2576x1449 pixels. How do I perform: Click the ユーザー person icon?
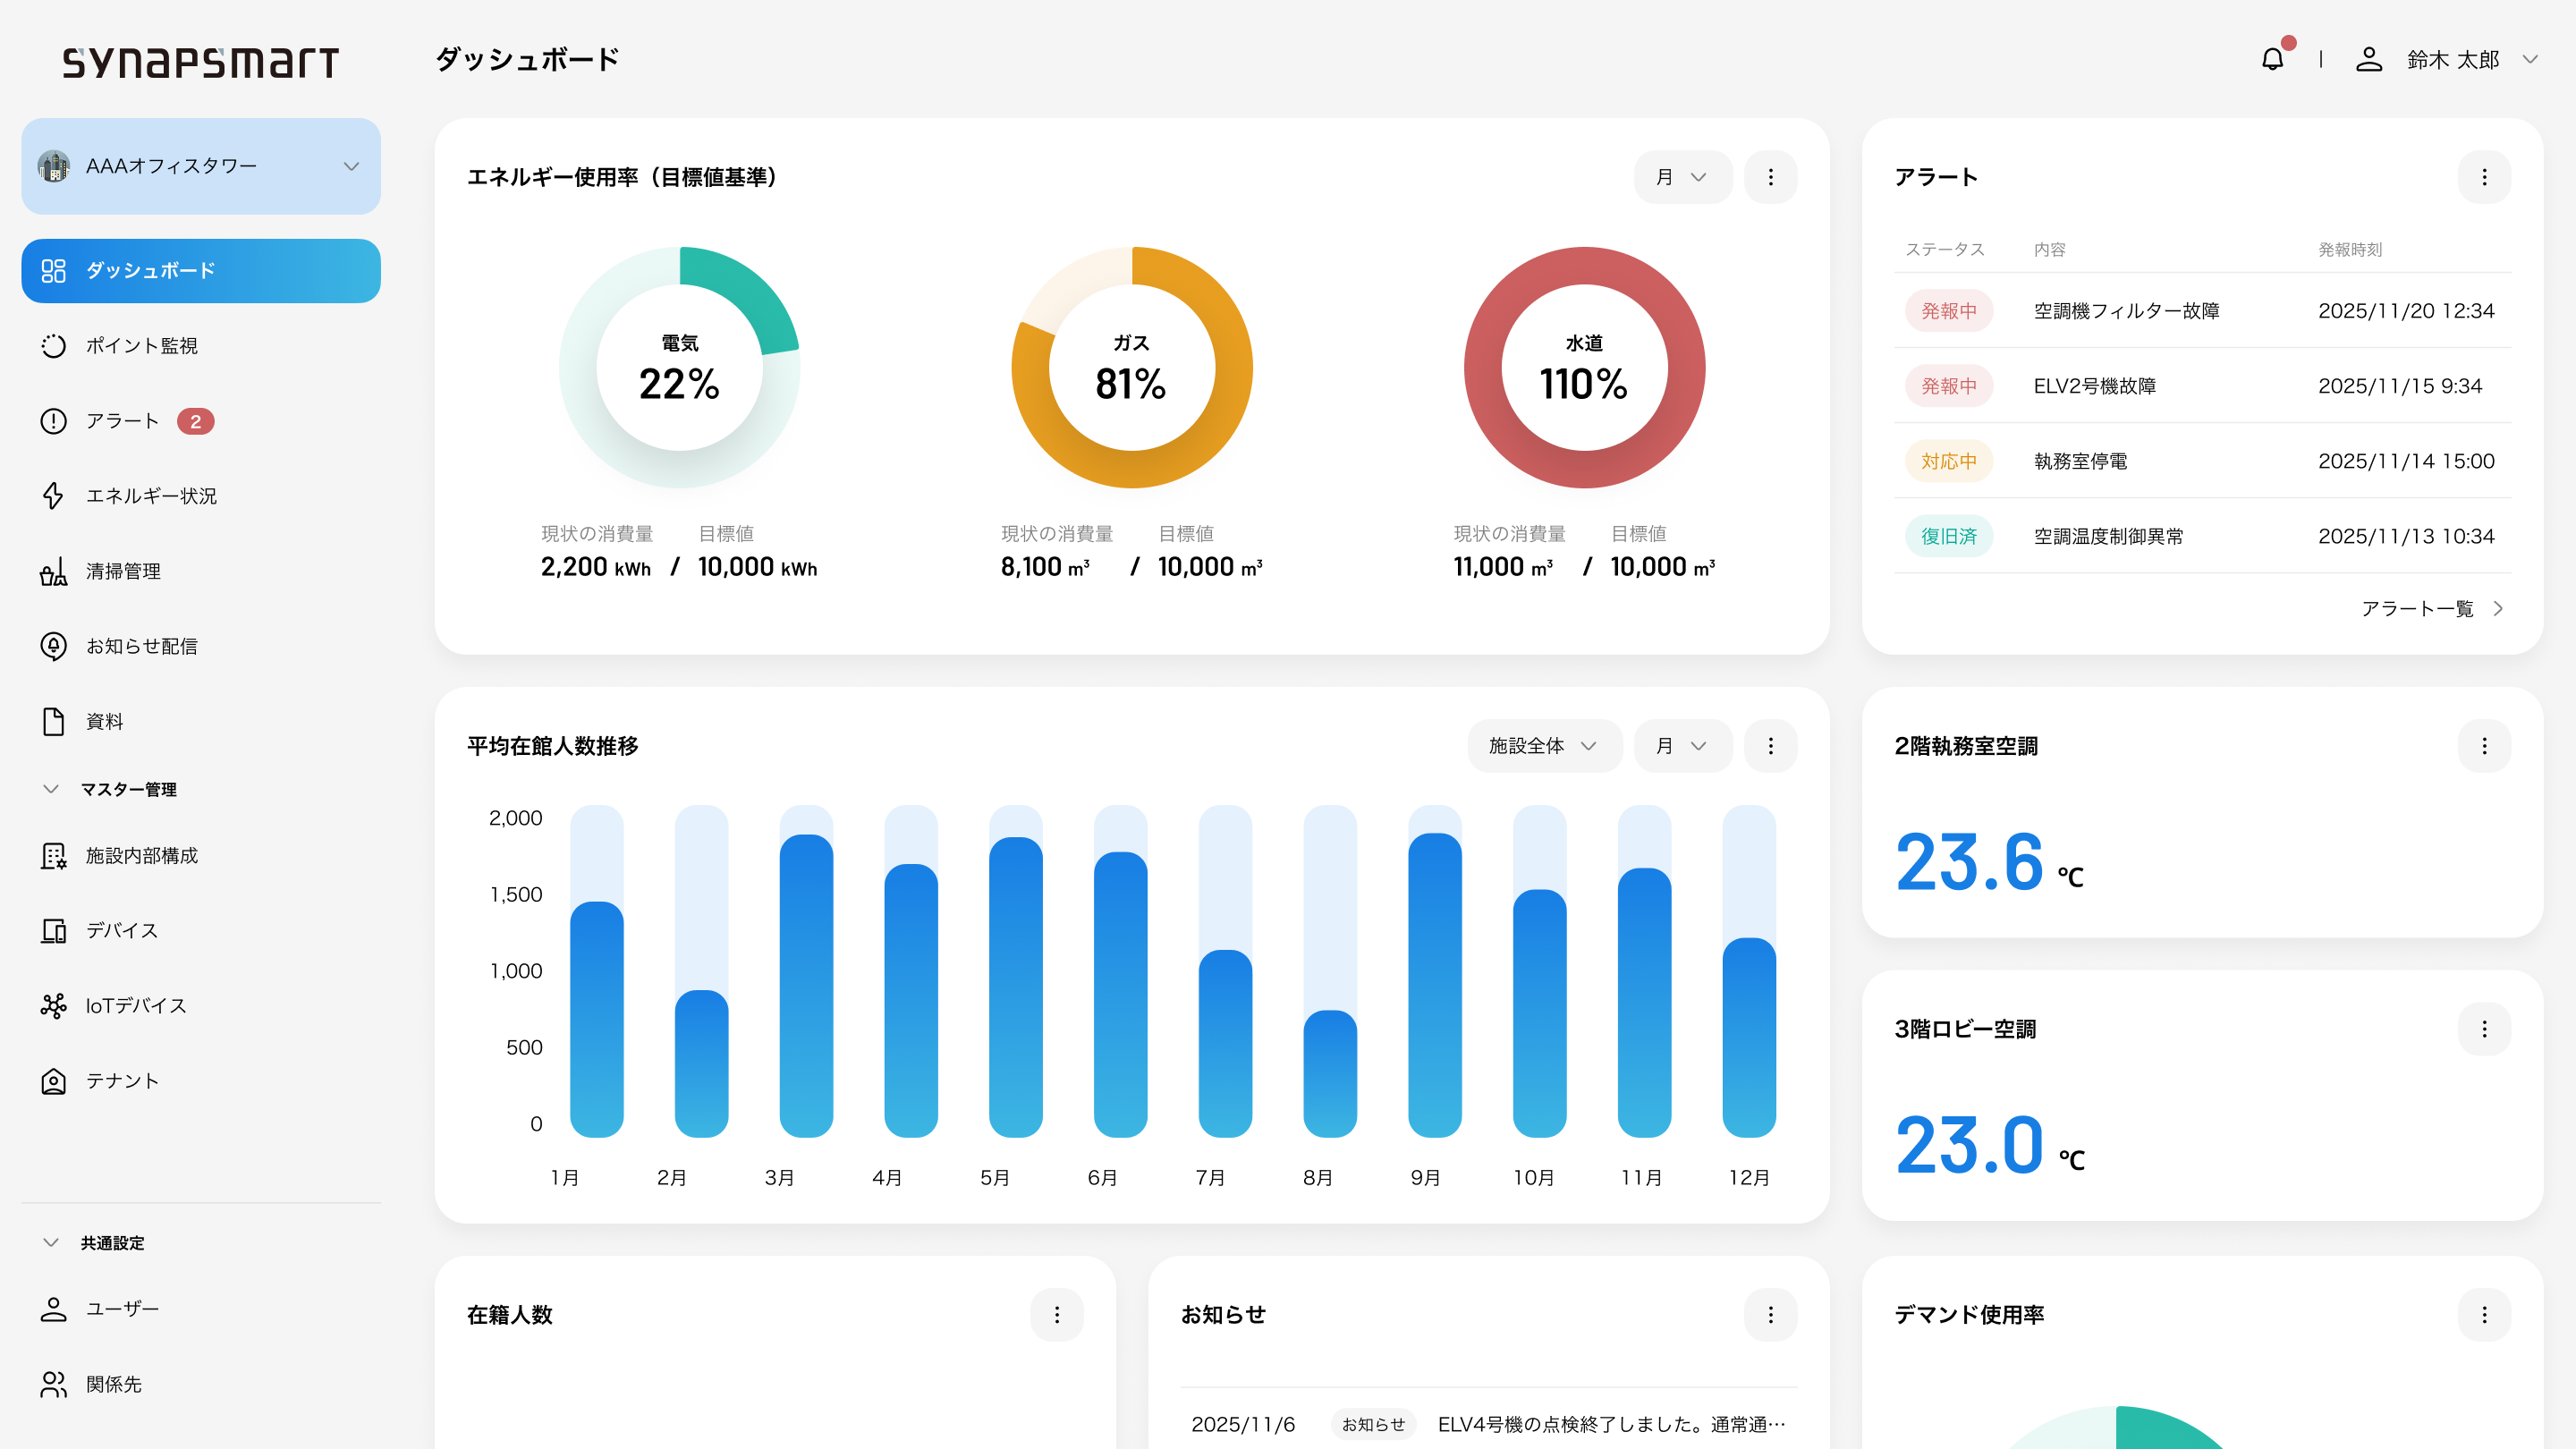(53, 1309)
